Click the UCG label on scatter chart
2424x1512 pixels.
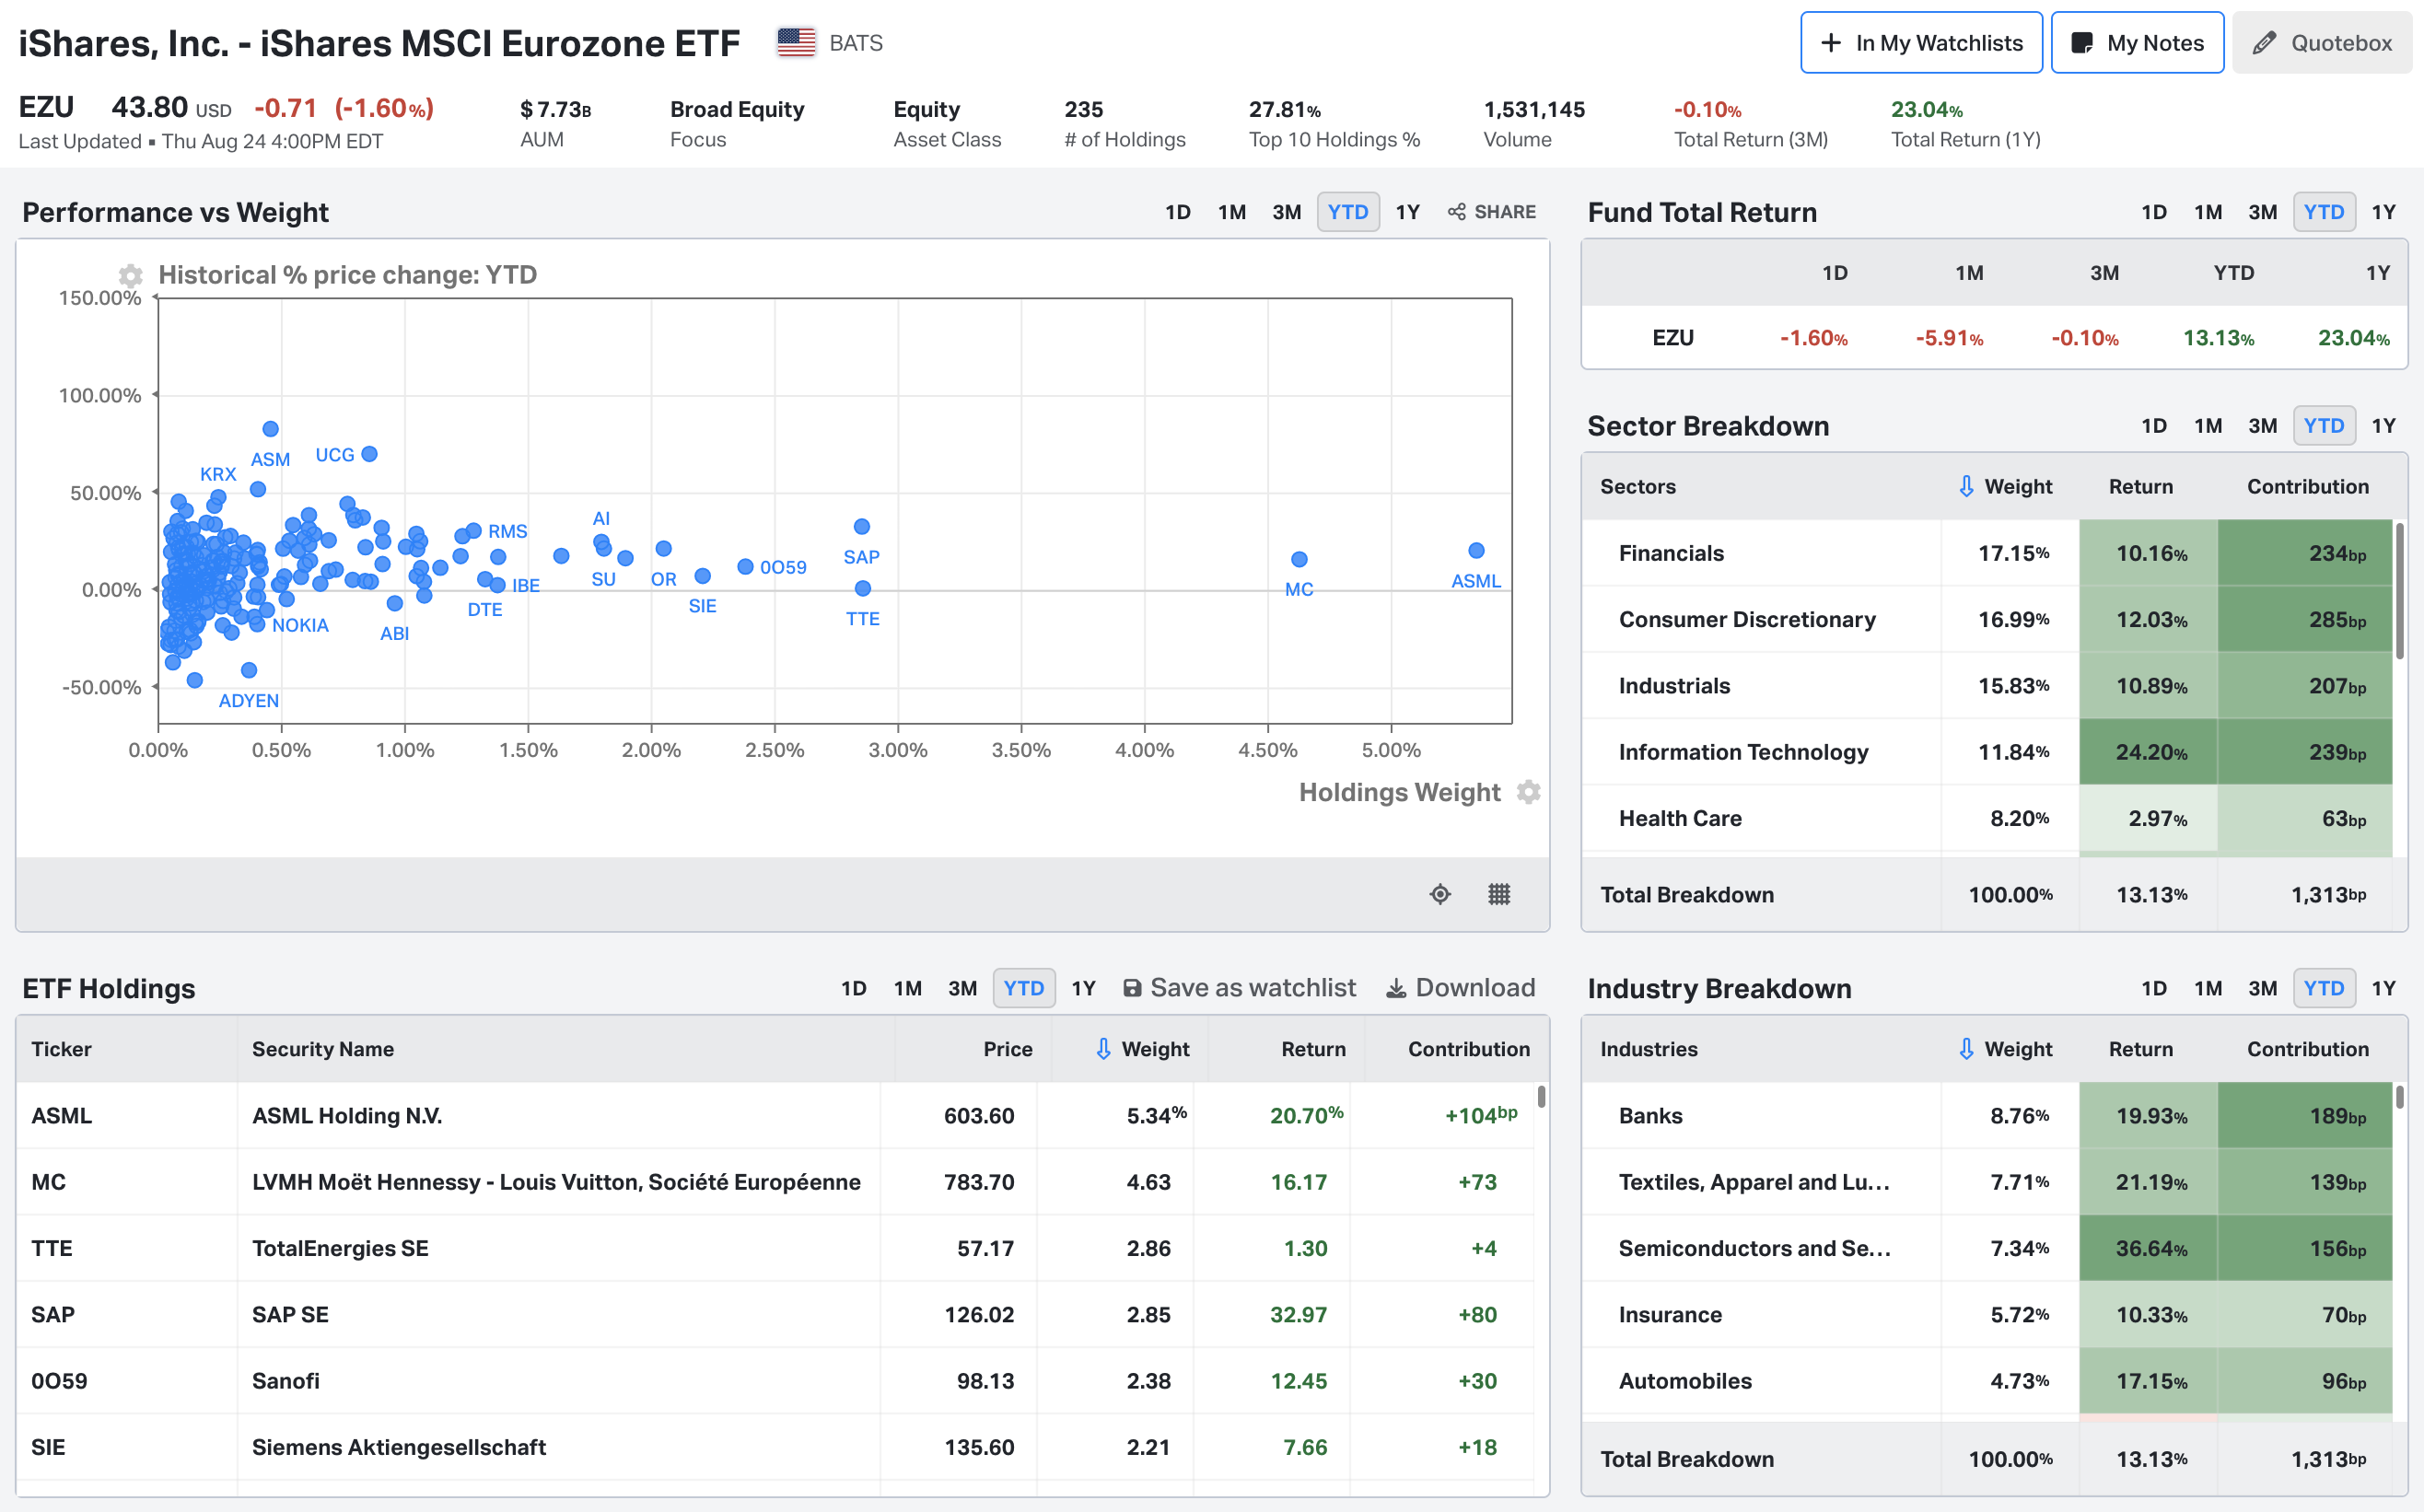pos(335,455)
